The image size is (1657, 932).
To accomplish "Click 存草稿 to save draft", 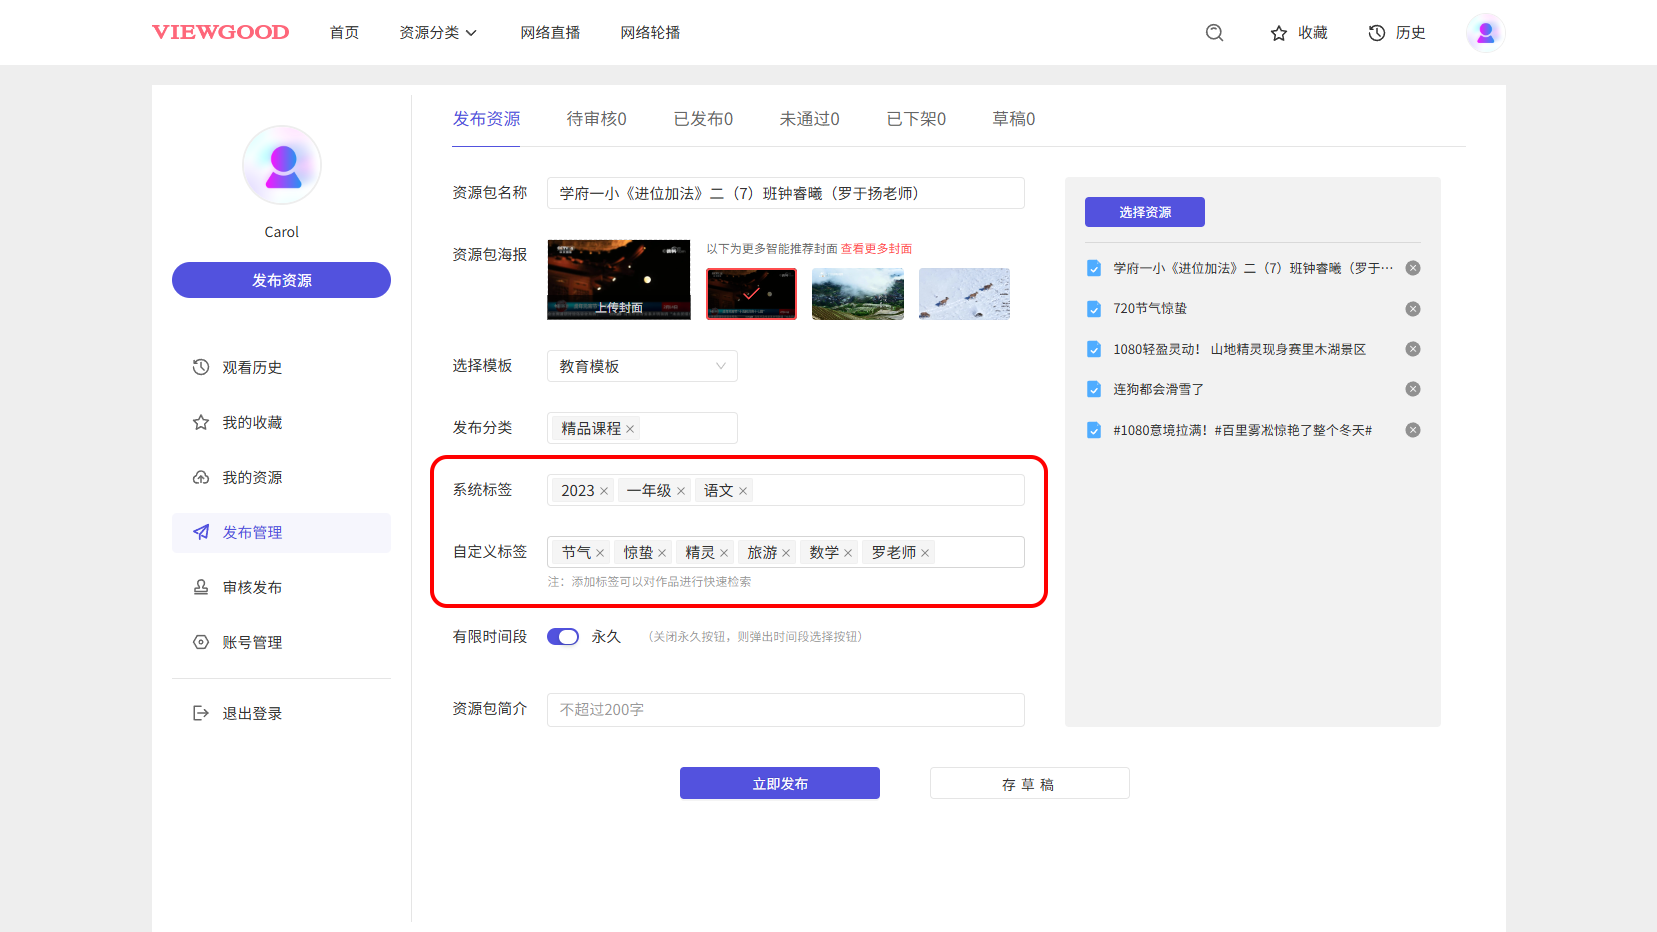I will pos(1029,783).
